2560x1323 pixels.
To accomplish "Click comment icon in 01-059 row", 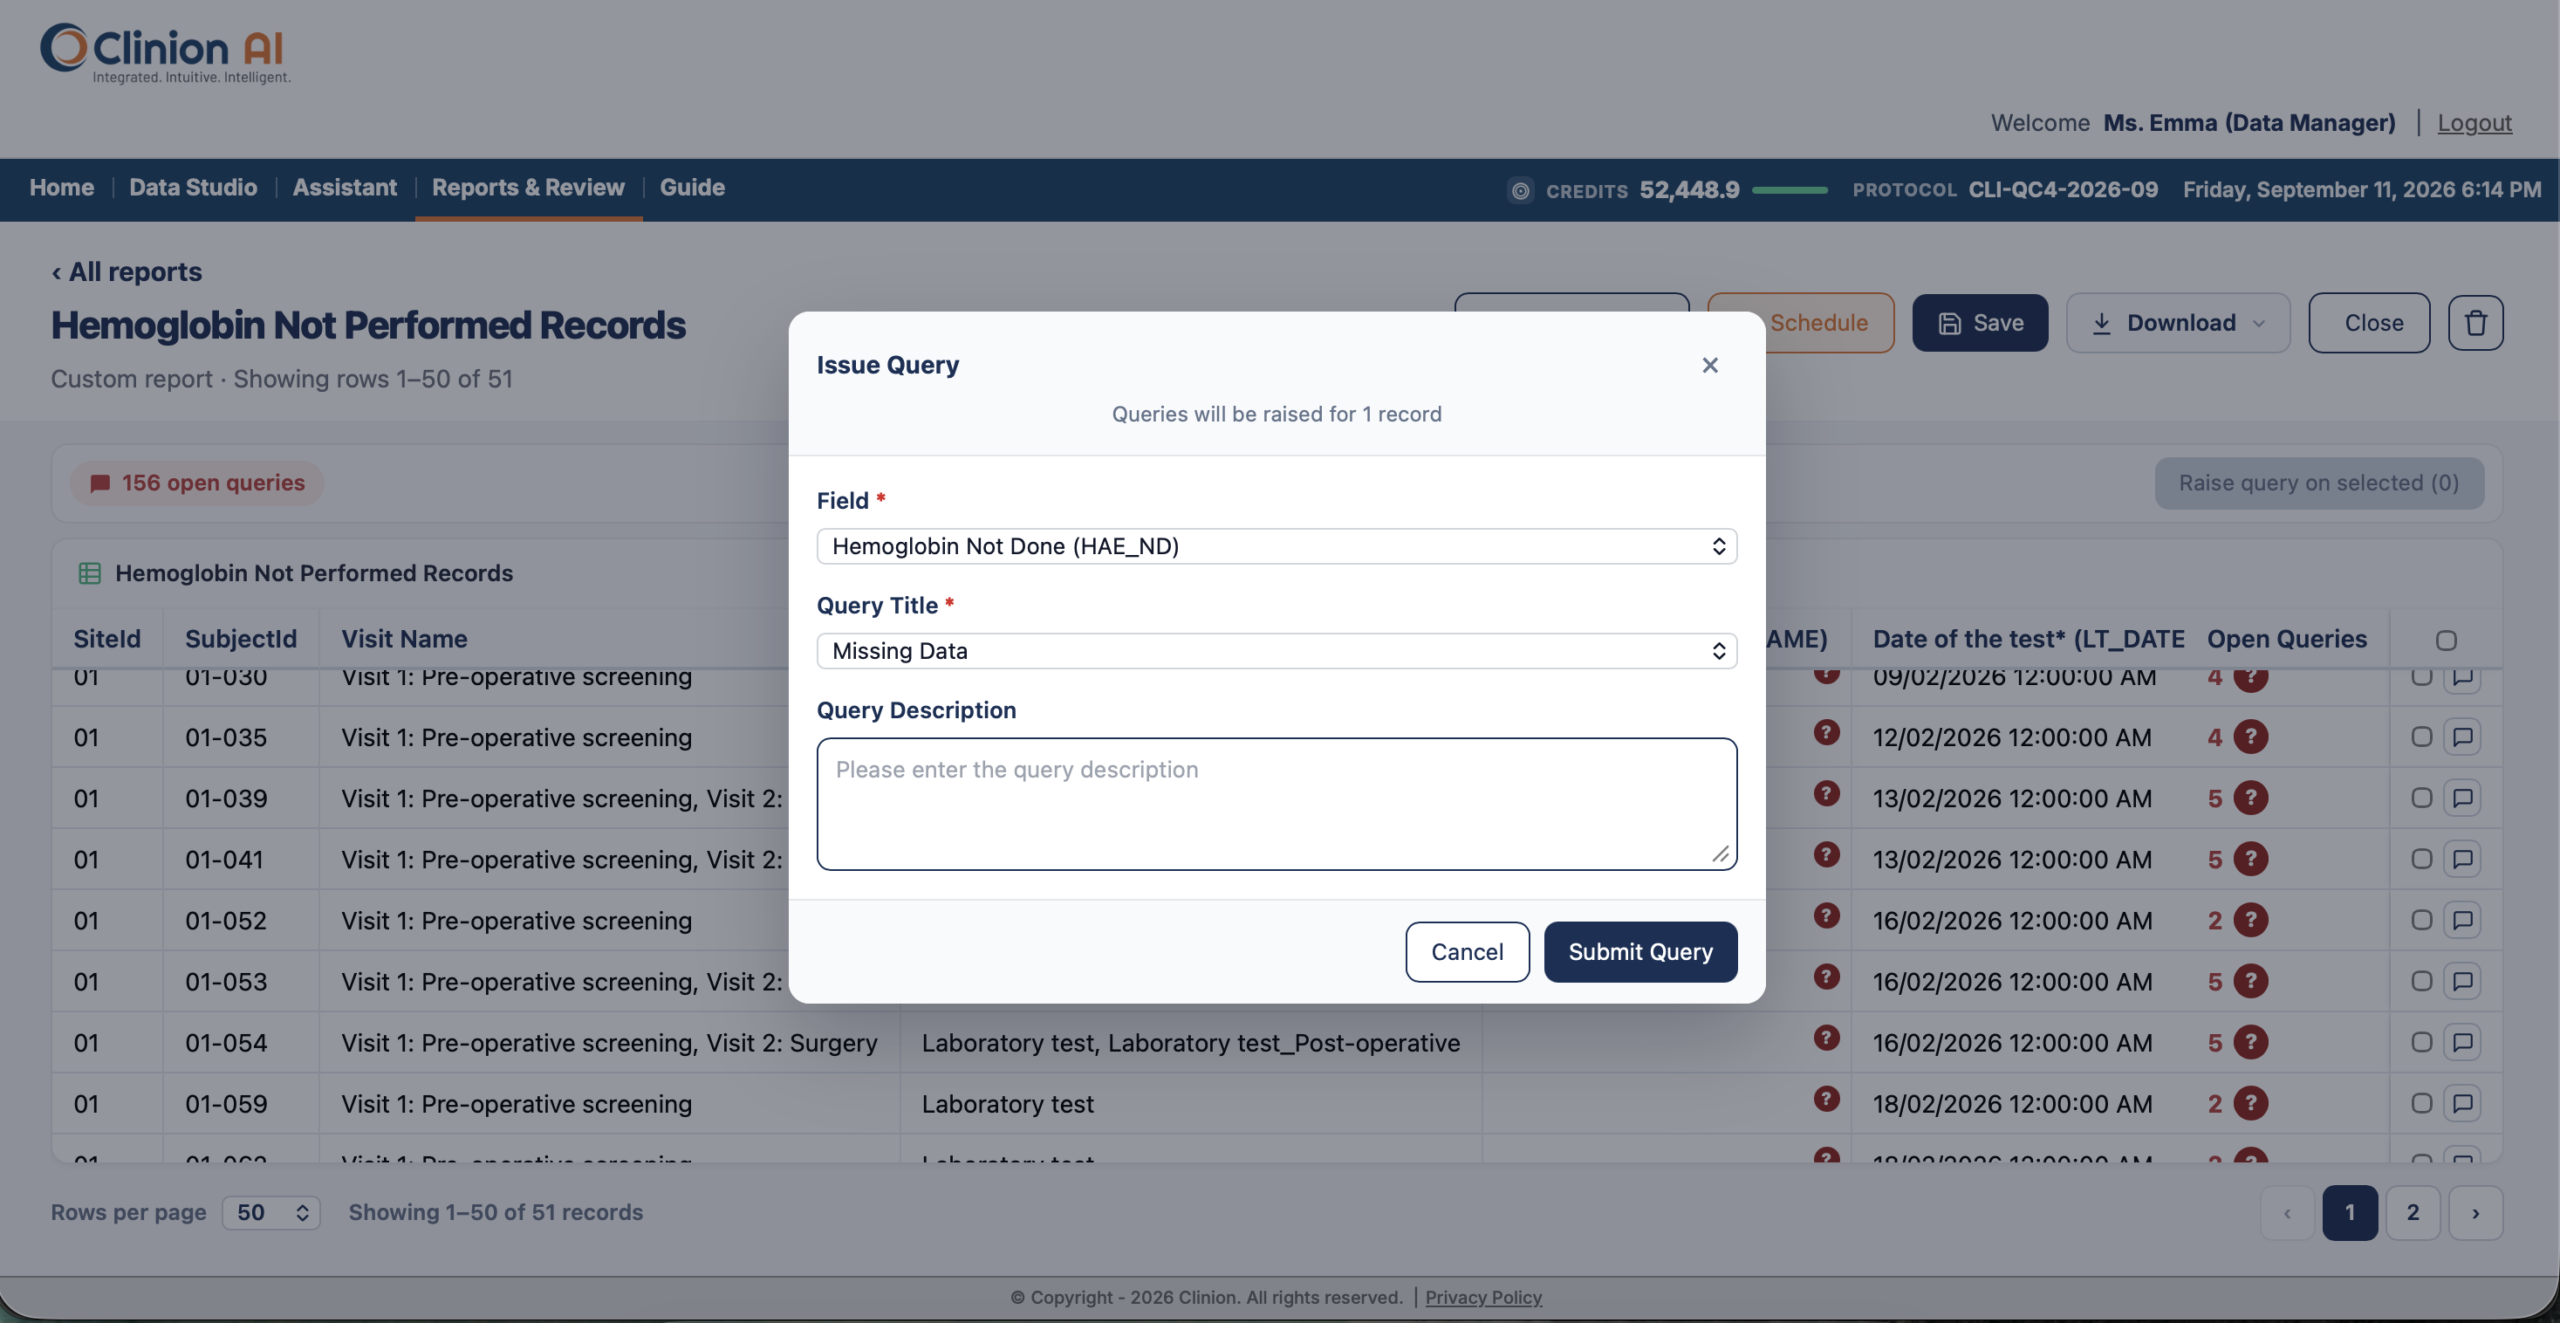I will tap(2462, 1103).
